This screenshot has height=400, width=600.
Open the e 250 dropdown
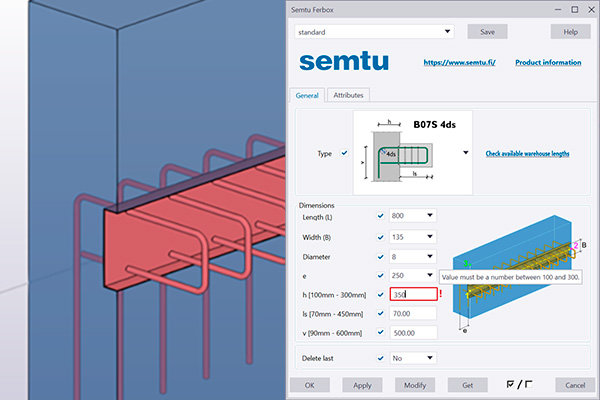tap(413, 275)
